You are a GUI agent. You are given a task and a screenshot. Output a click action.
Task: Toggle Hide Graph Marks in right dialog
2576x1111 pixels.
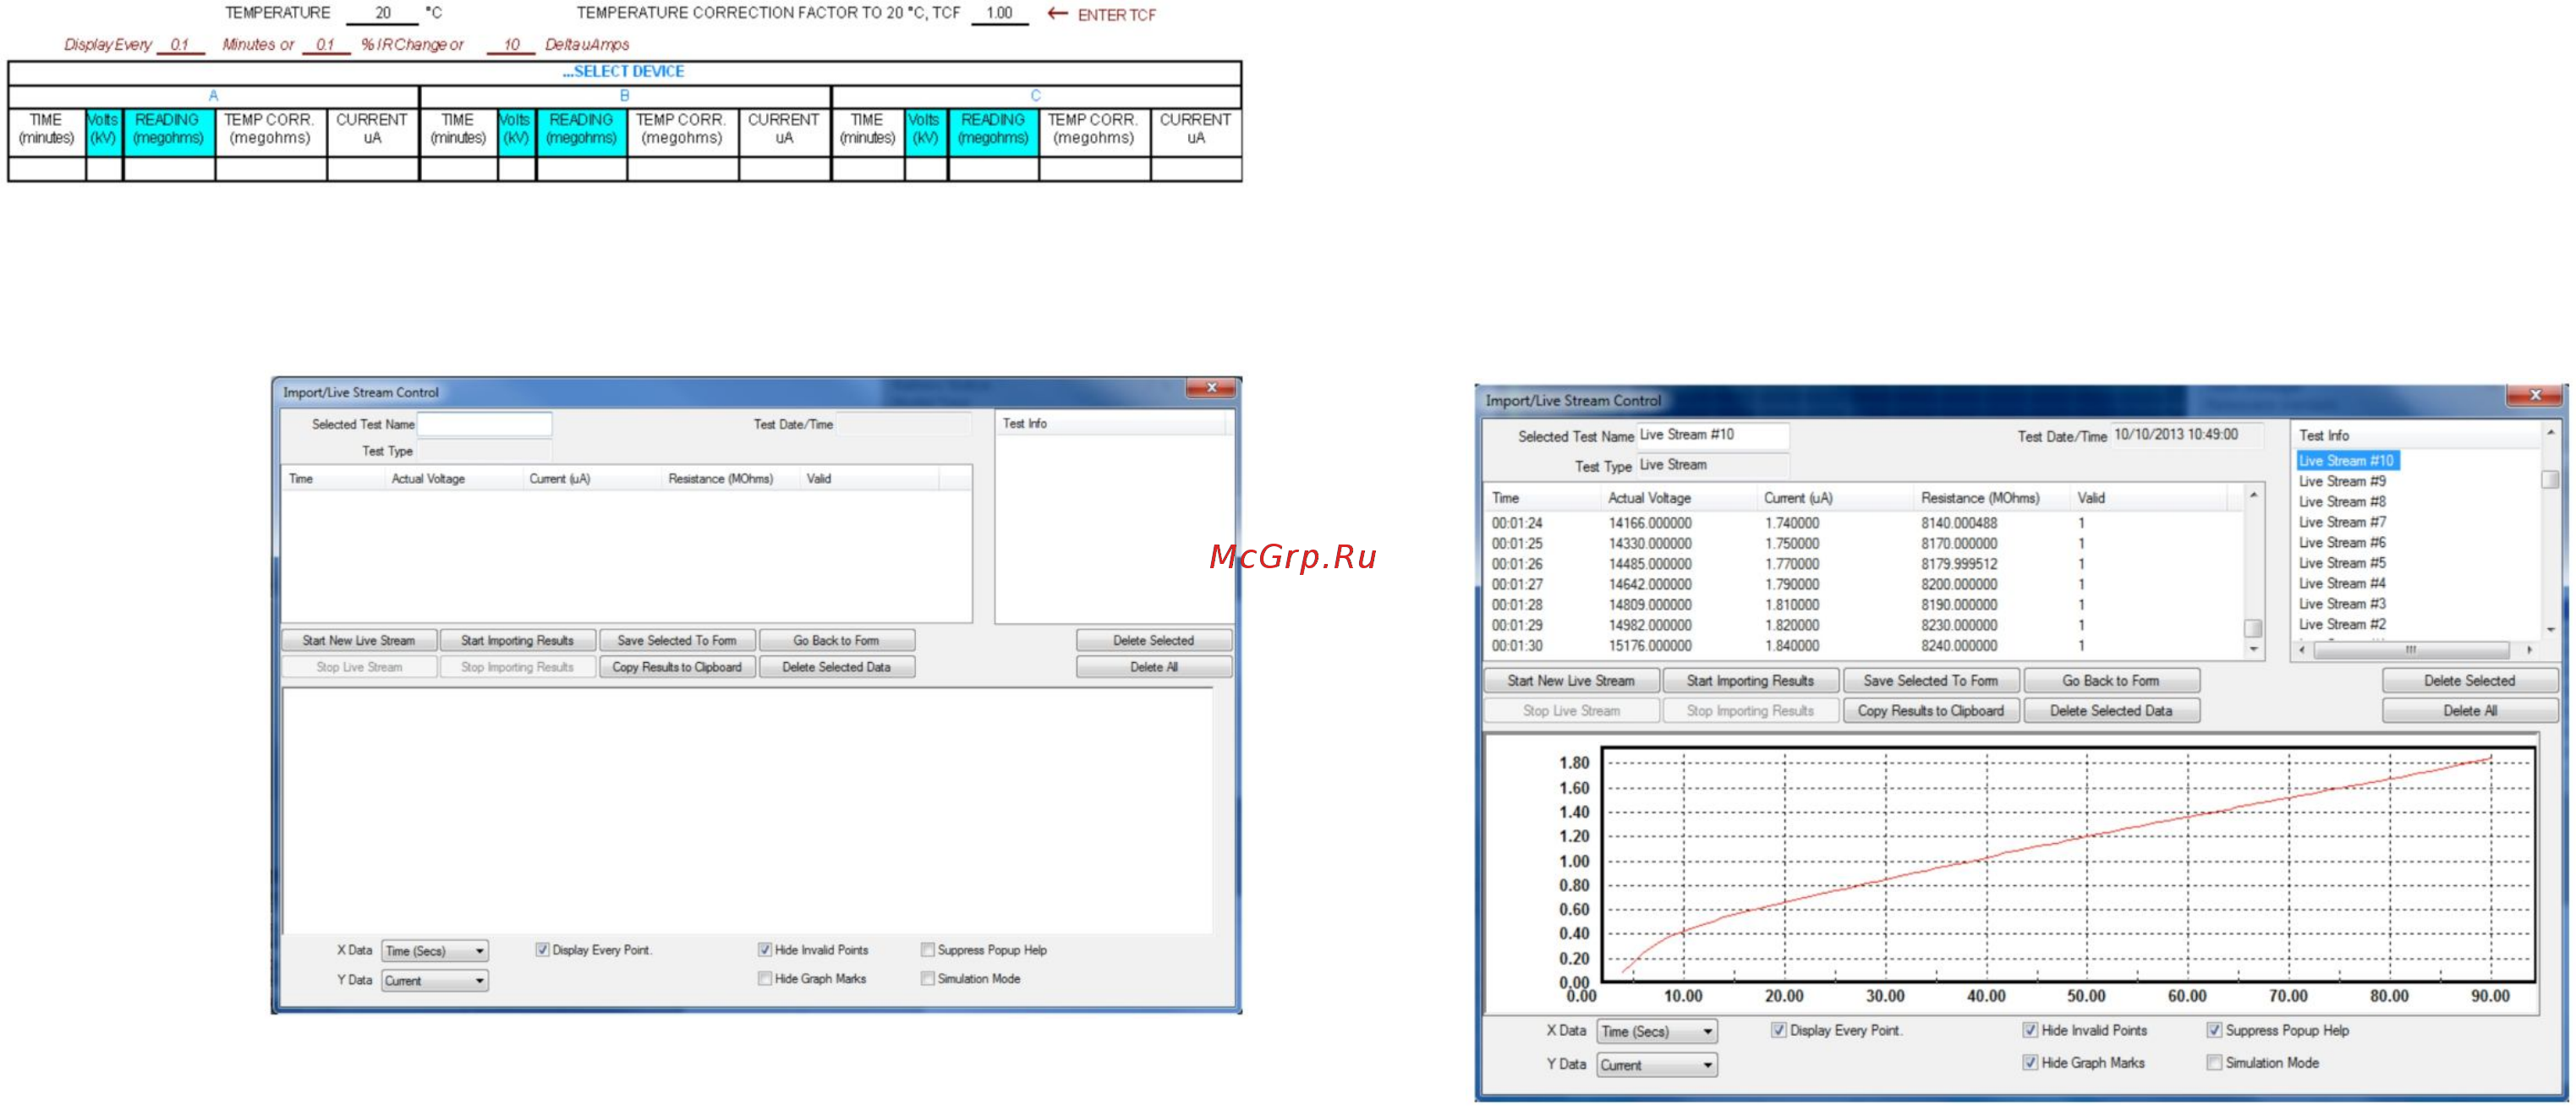tap(2030, 1062)
